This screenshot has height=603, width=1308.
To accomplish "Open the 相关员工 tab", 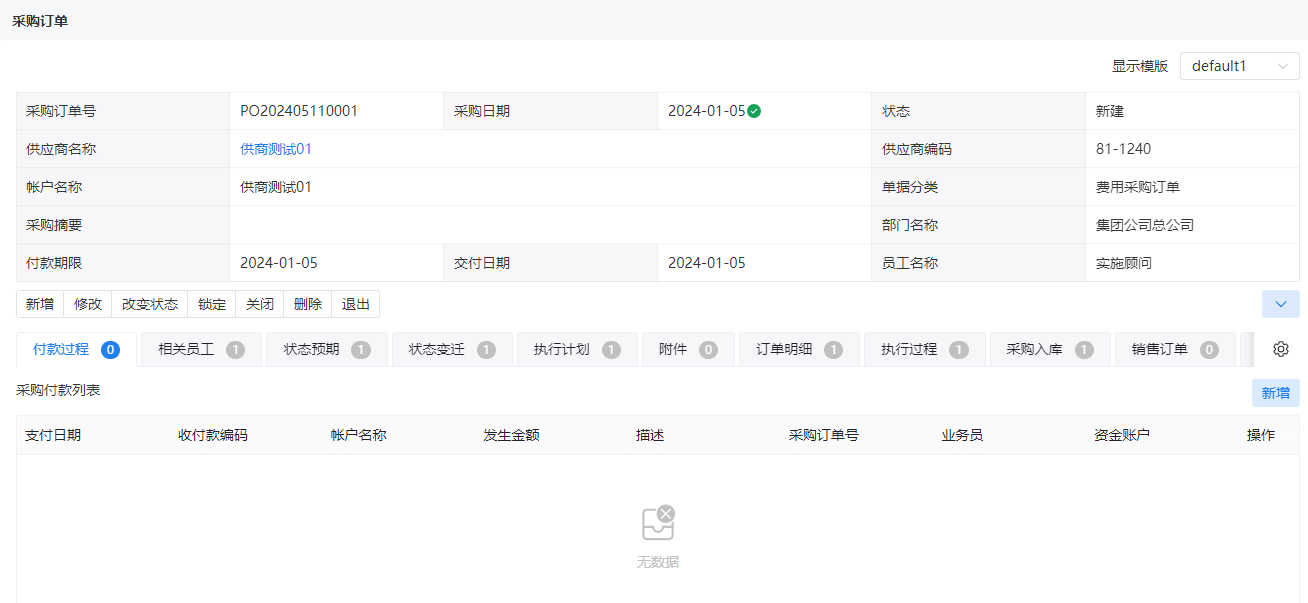I will (x=201, y=350).
